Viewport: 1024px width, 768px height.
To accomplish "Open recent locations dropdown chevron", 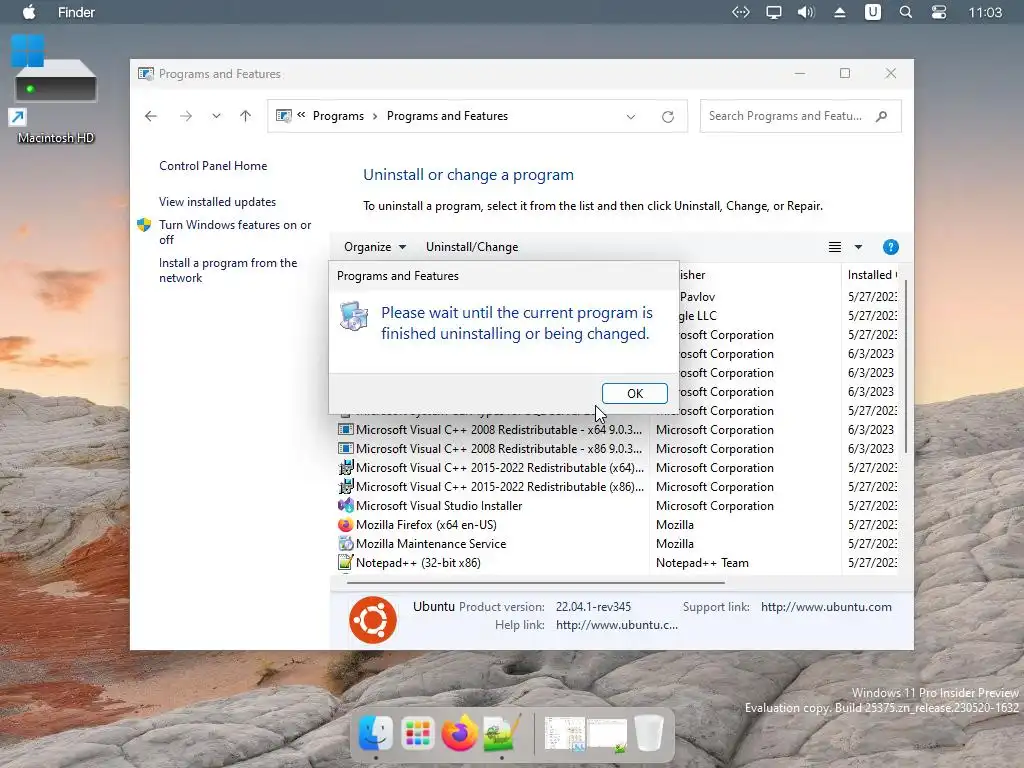I will [216, 116].
